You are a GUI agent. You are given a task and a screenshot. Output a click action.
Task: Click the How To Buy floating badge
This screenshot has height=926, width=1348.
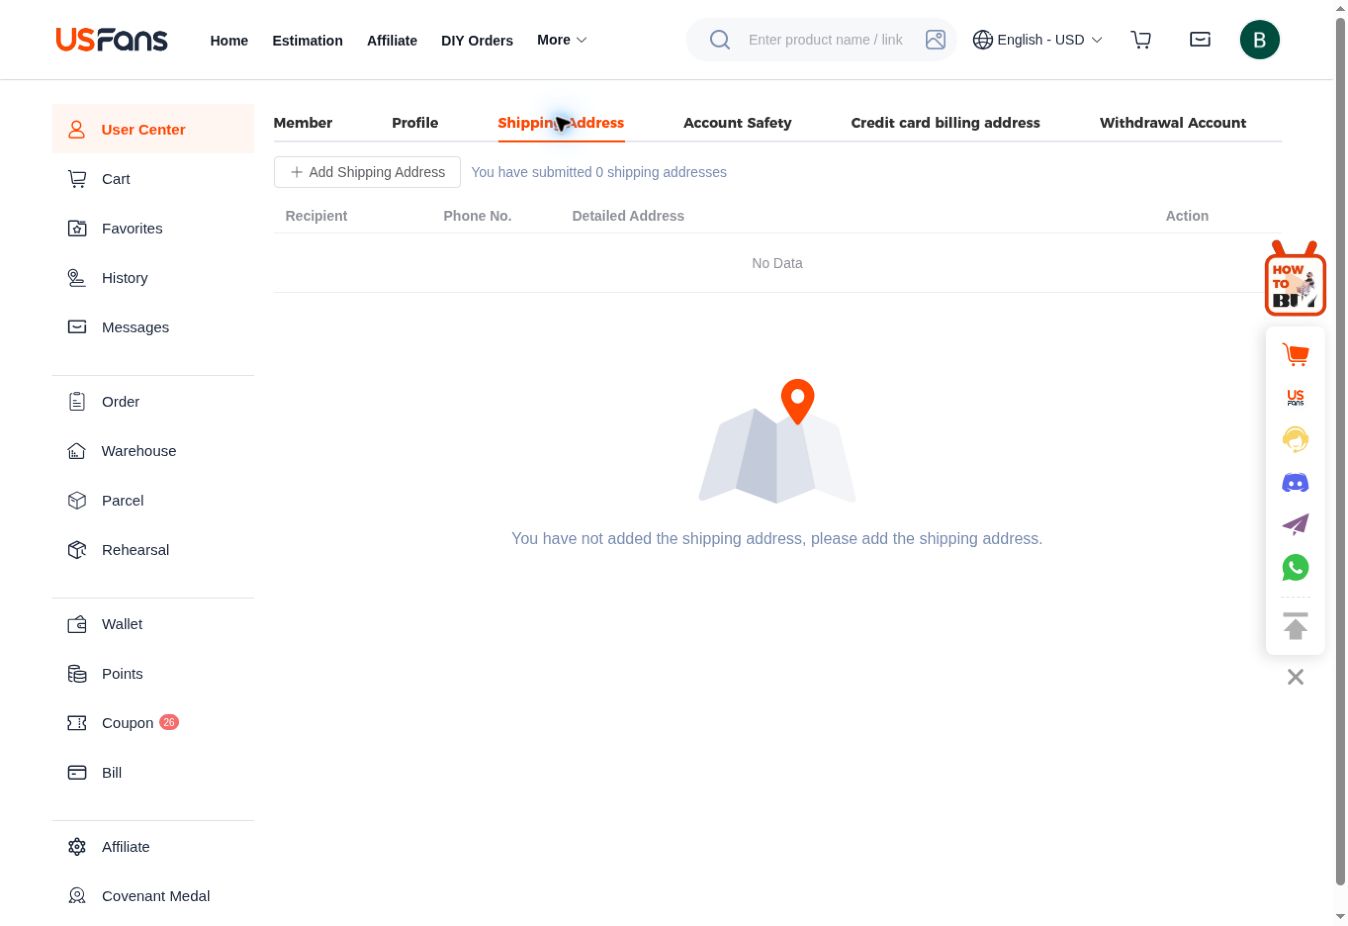click(x=1295, y=279)
